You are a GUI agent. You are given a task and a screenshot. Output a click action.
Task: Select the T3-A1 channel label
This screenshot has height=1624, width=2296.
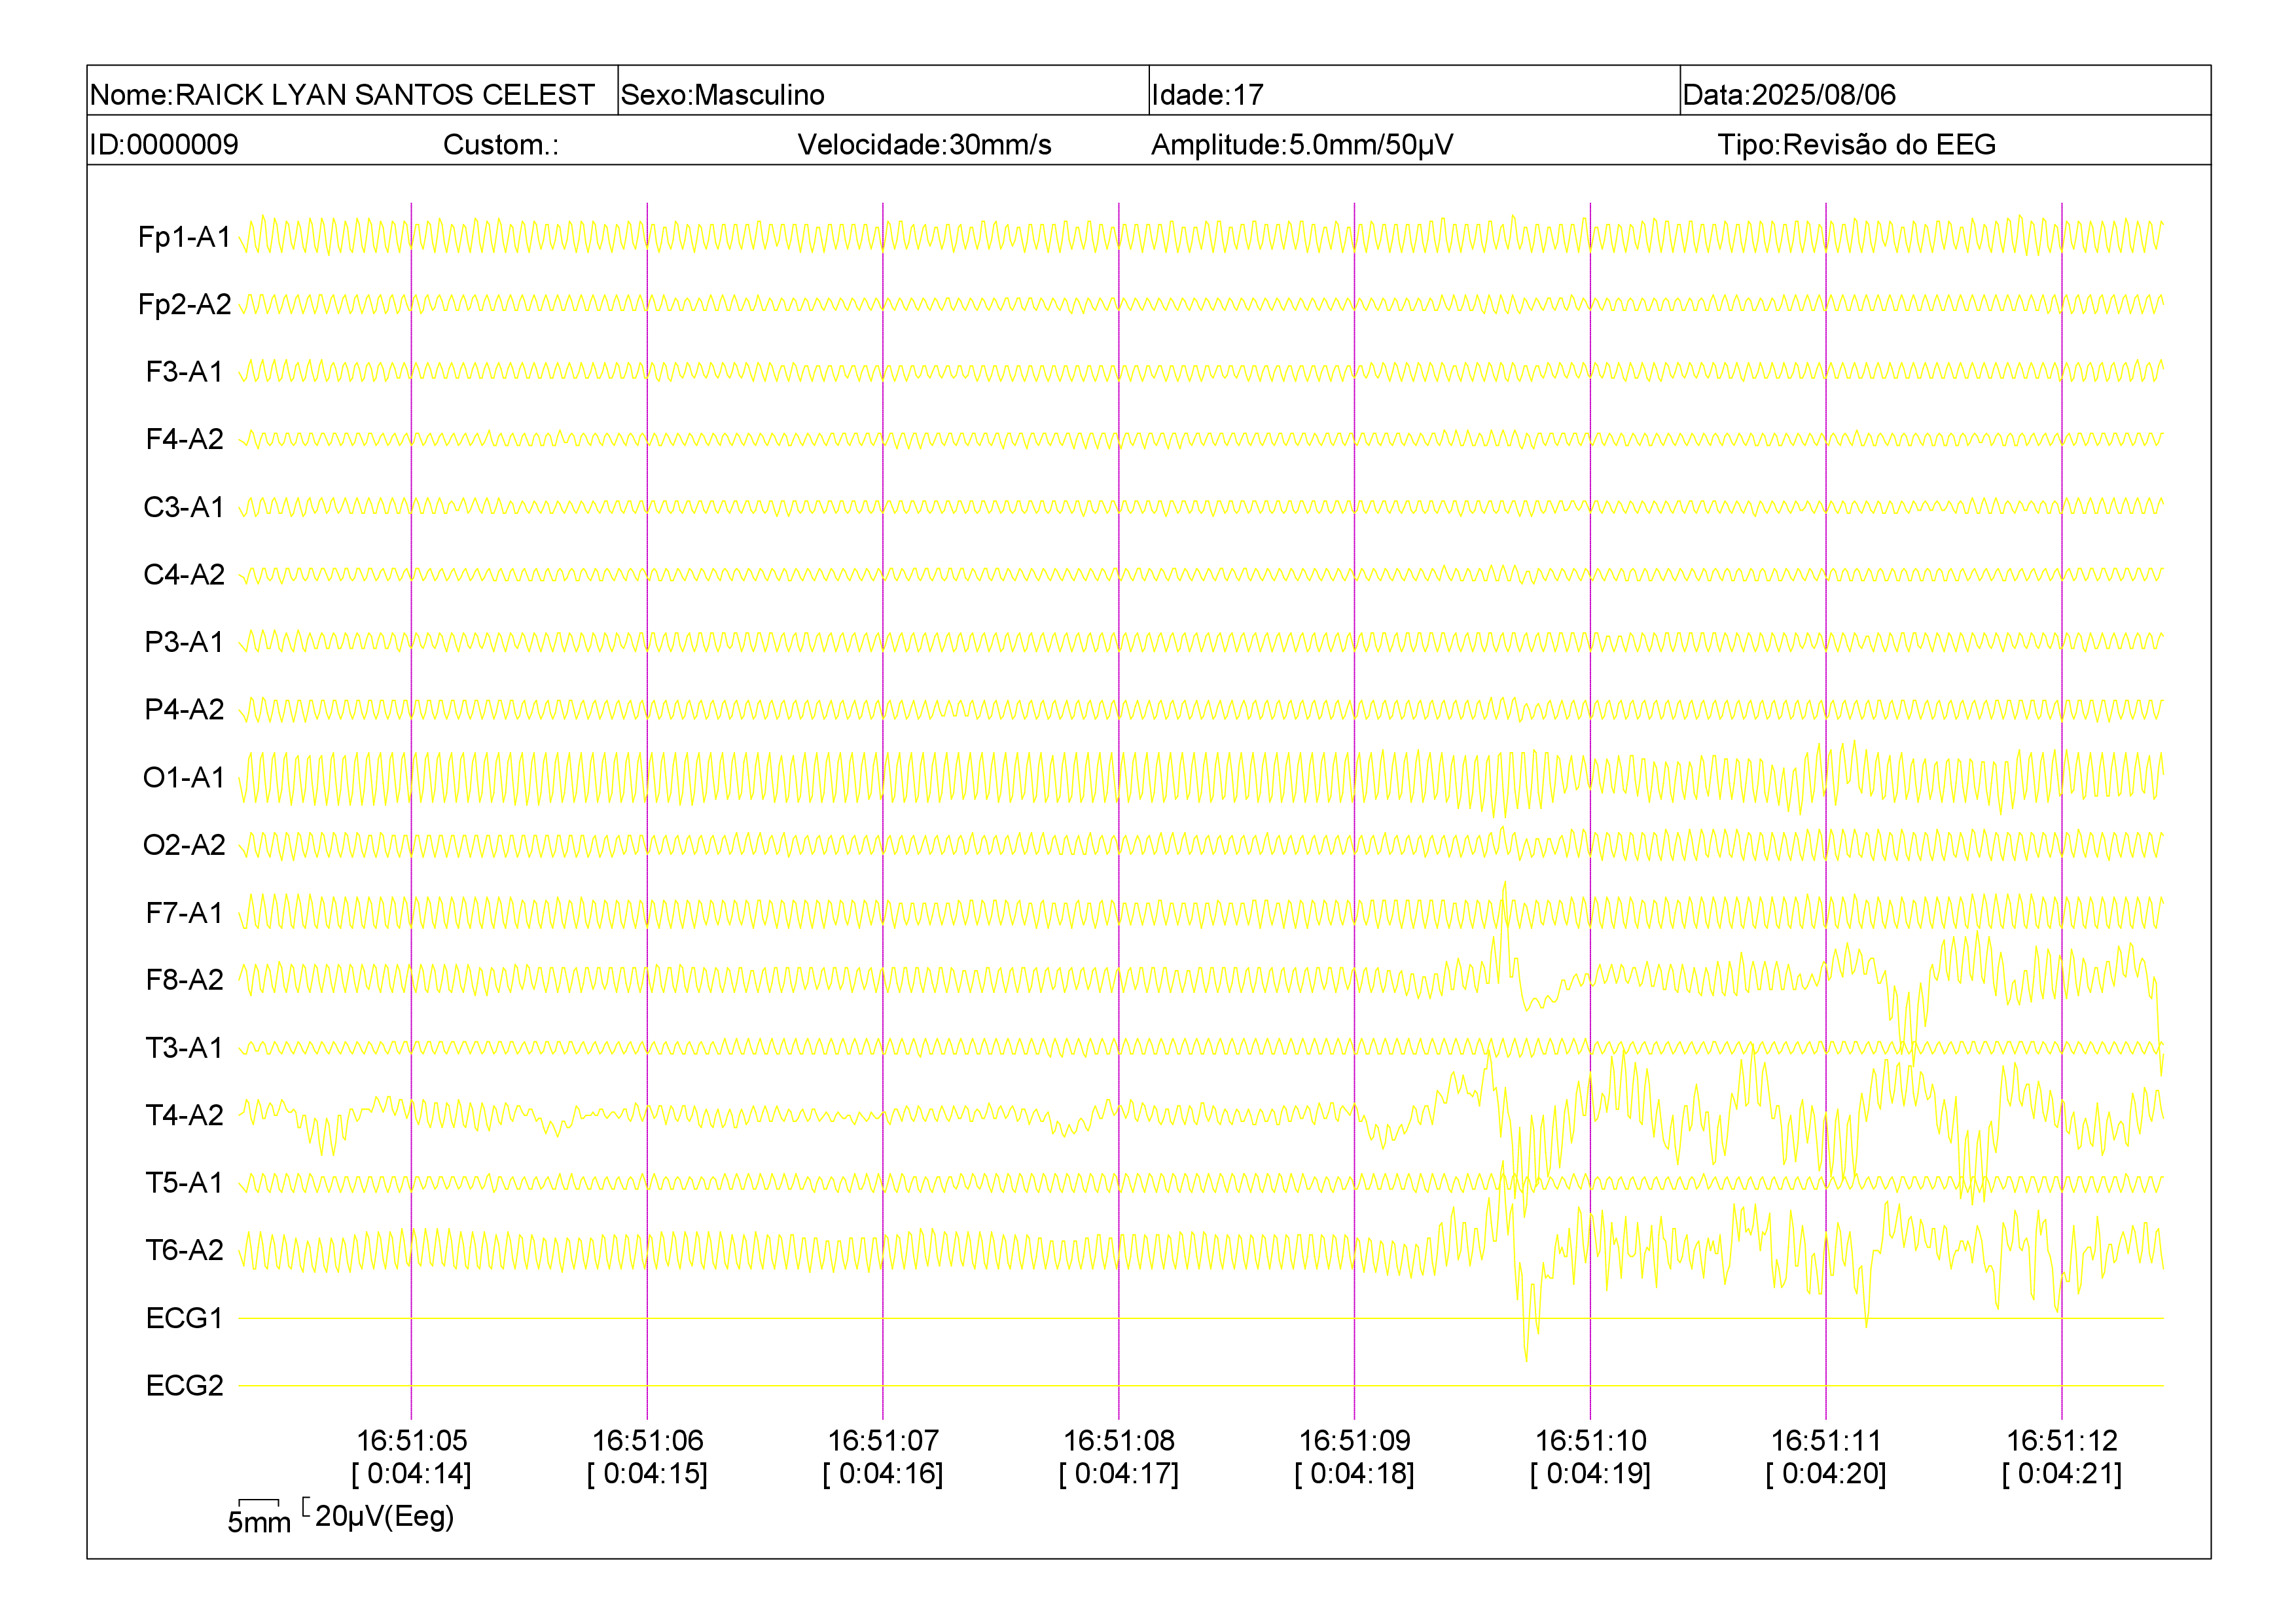pos(184,1047)
